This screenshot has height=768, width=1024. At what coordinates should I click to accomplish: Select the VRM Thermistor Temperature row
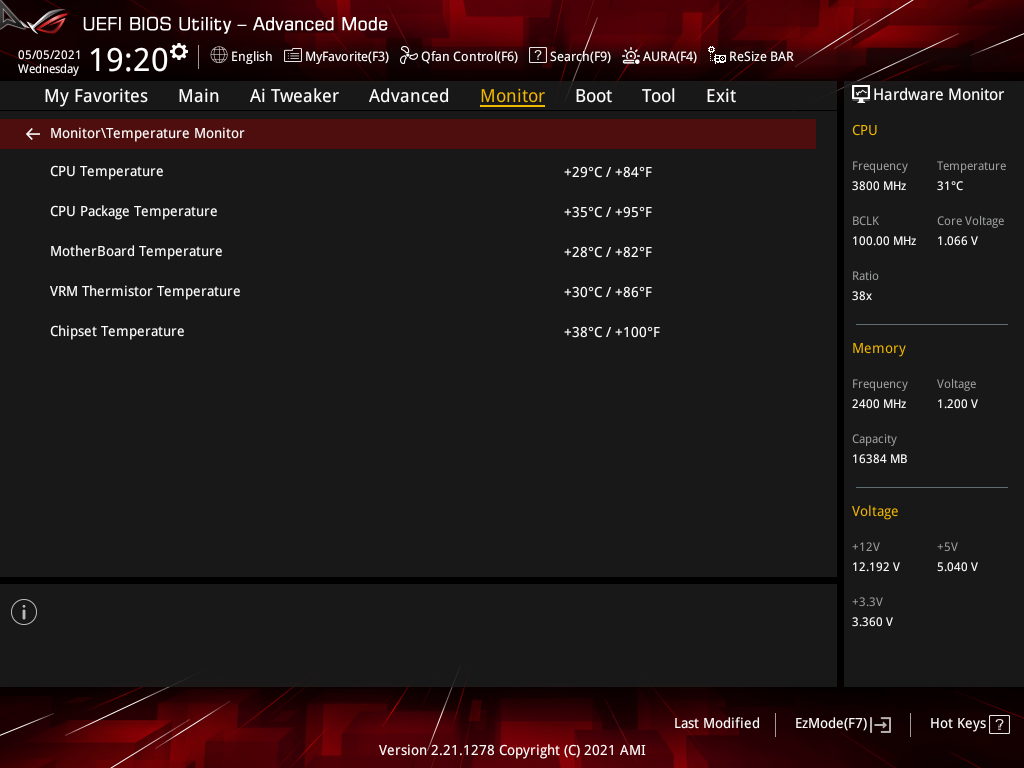408,291
